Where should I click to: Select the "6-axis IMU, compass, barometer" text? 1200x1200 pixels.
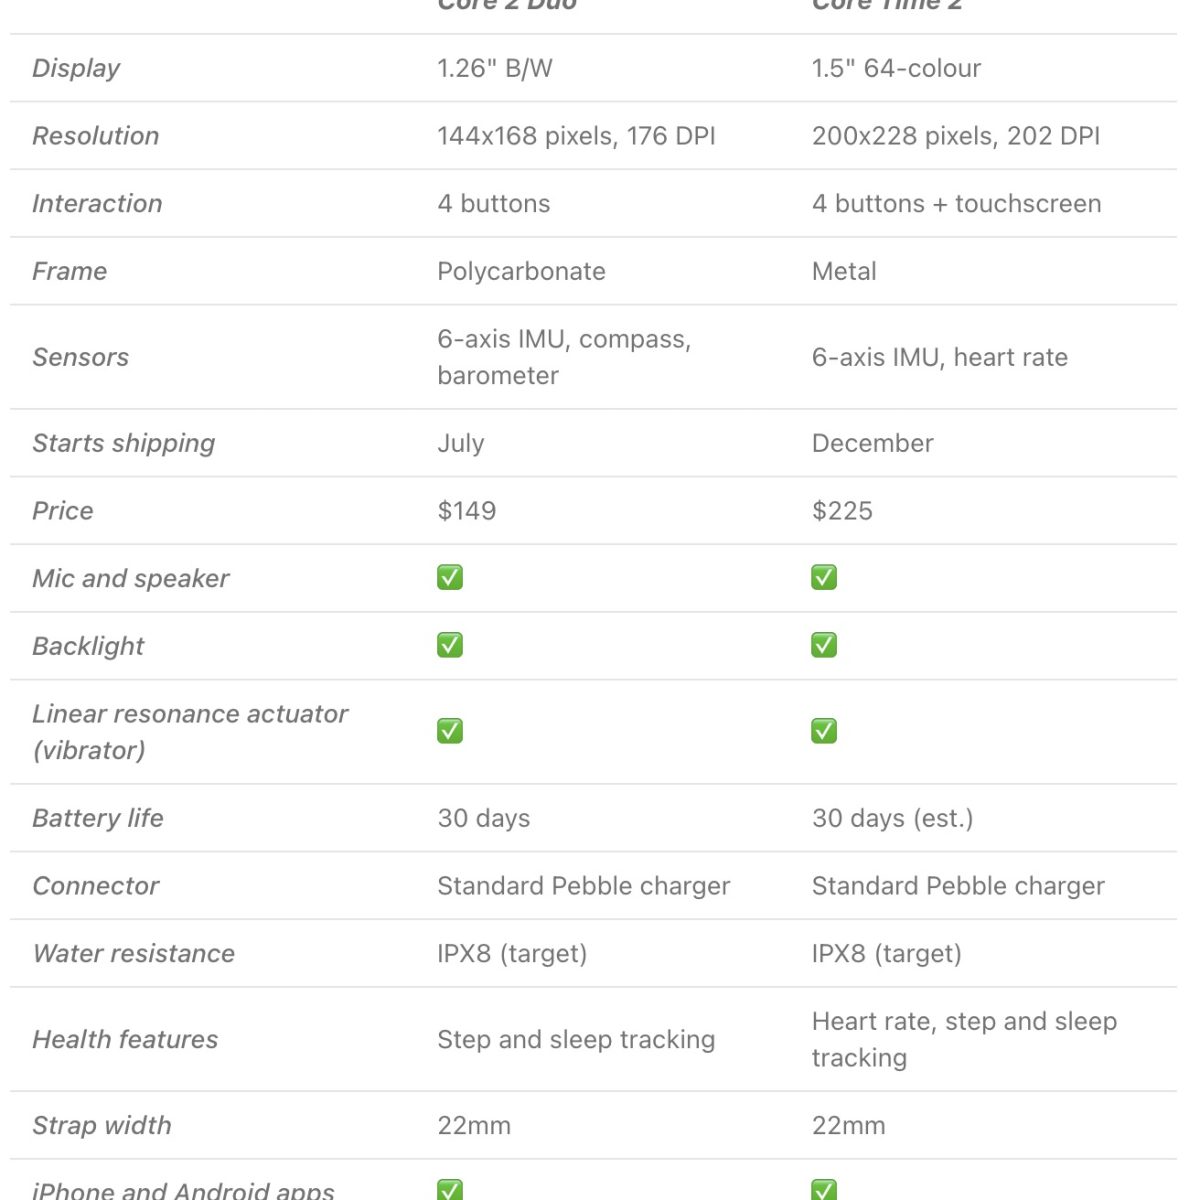point(564,357)
